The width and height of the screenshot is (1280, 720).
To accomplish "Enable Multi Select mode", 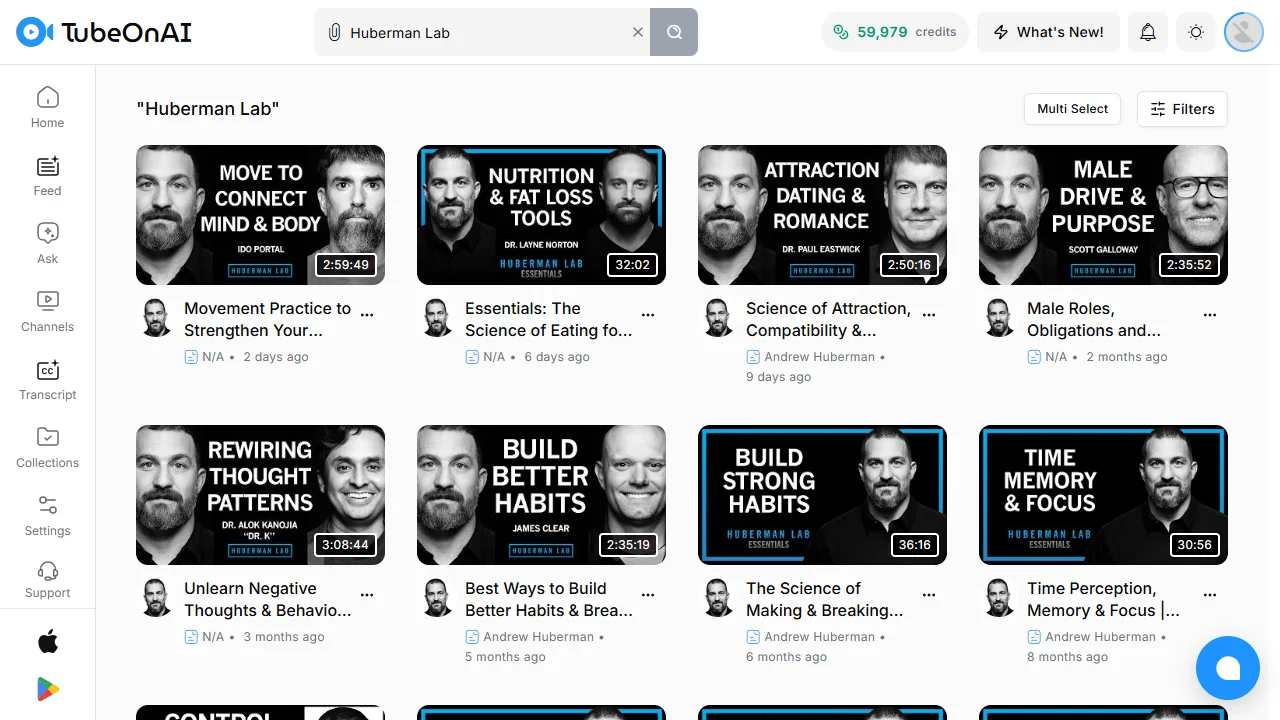I will (x=1072, y=109).
